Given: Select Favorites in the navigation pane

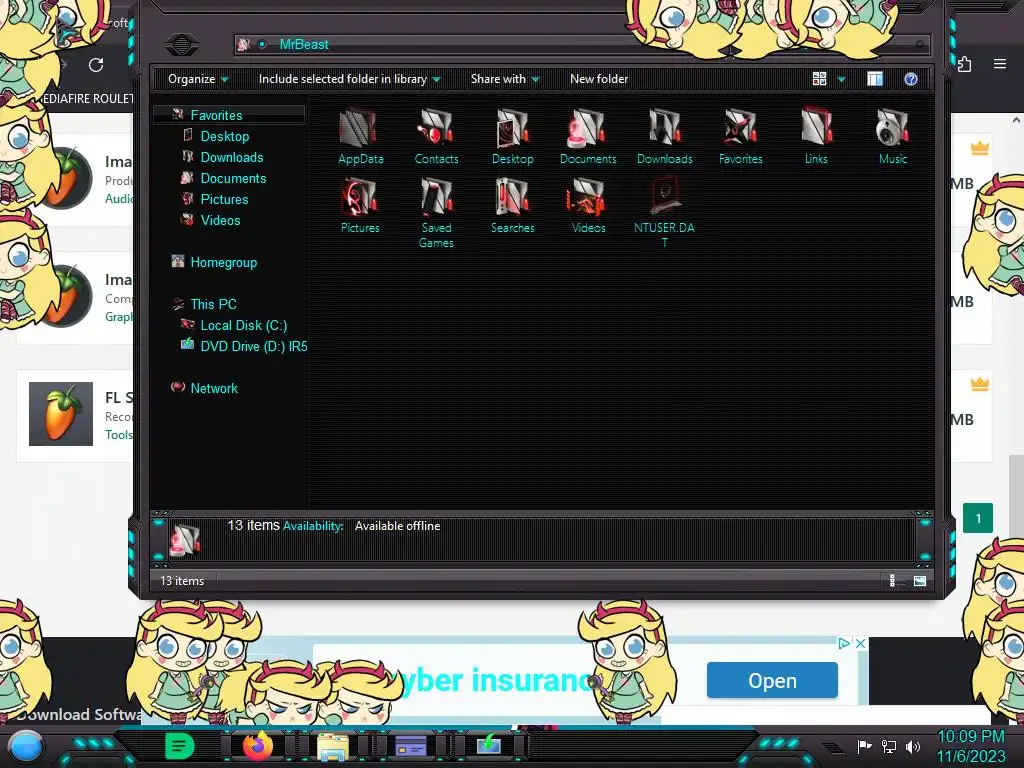Looking at the screenshot, I should (x=216, y=115).
